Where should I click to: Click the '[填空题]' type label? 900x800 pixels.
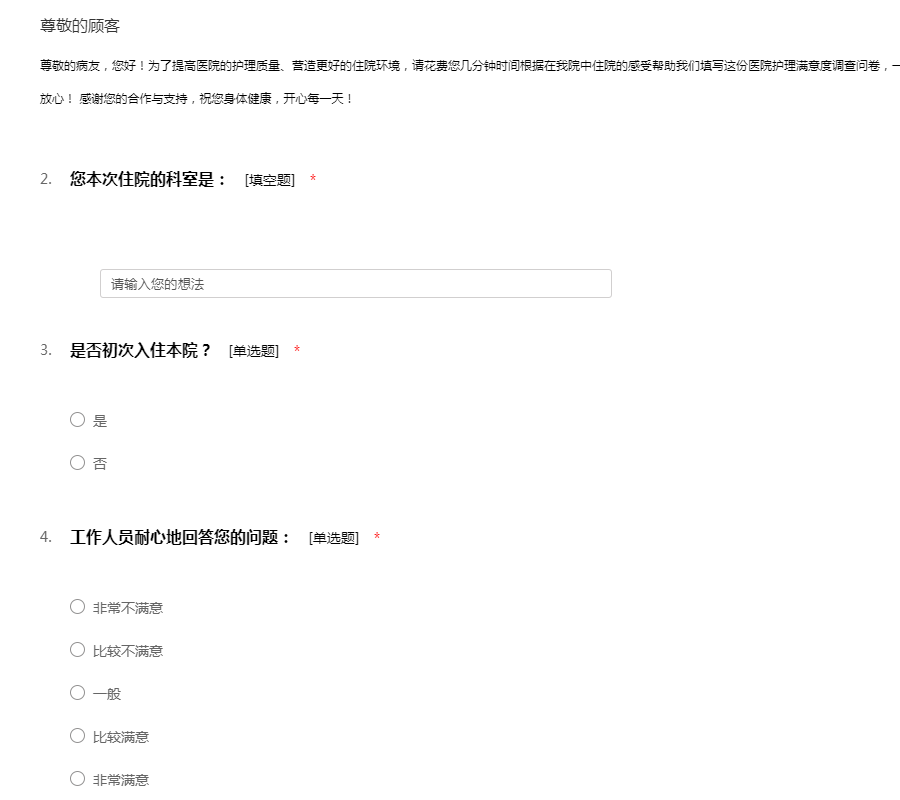coord(270,180)
